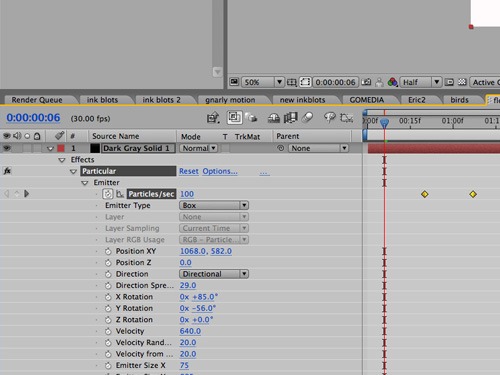Click the current time indicator handle
The width and height of the screenshot is (500, 375).
tap(384, 123)
